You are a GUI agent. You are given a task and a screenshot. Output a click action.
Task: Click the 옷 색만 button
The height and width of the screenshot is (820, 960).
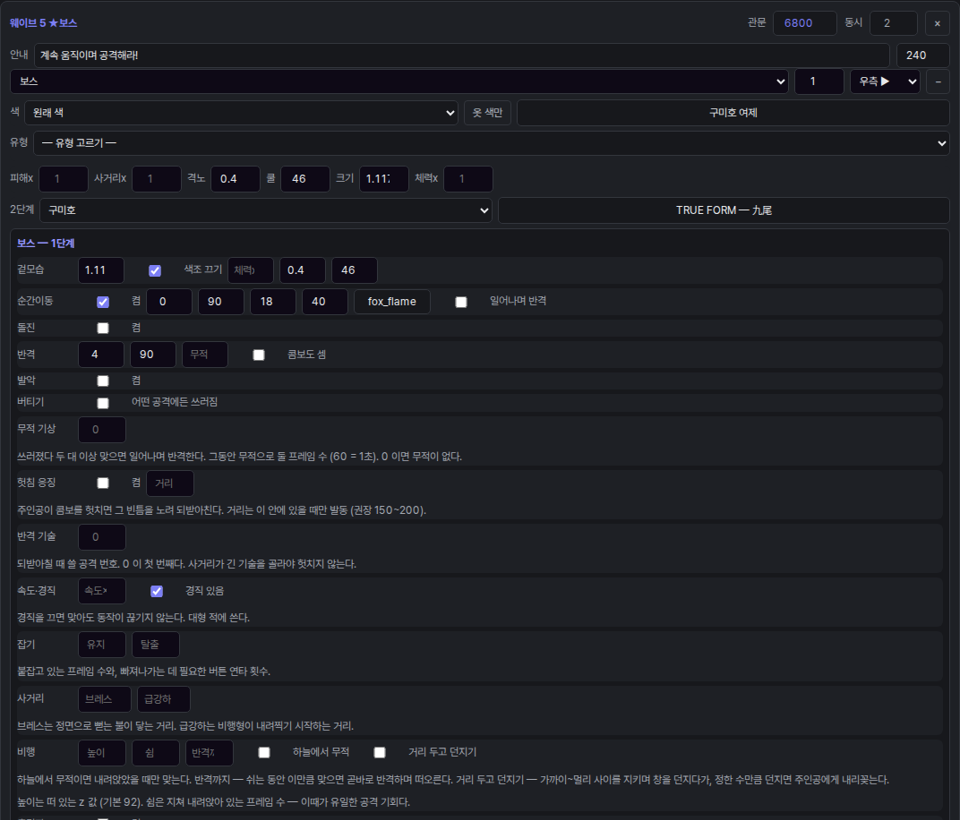[x=487, y=113]
